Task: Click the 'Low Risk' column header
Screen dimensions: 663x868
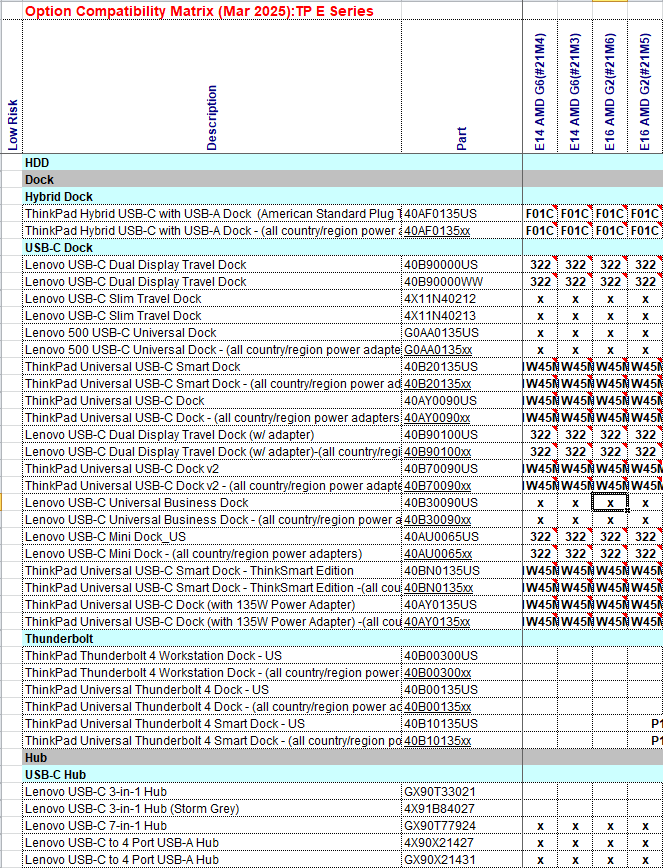Action: click(13, 125)
